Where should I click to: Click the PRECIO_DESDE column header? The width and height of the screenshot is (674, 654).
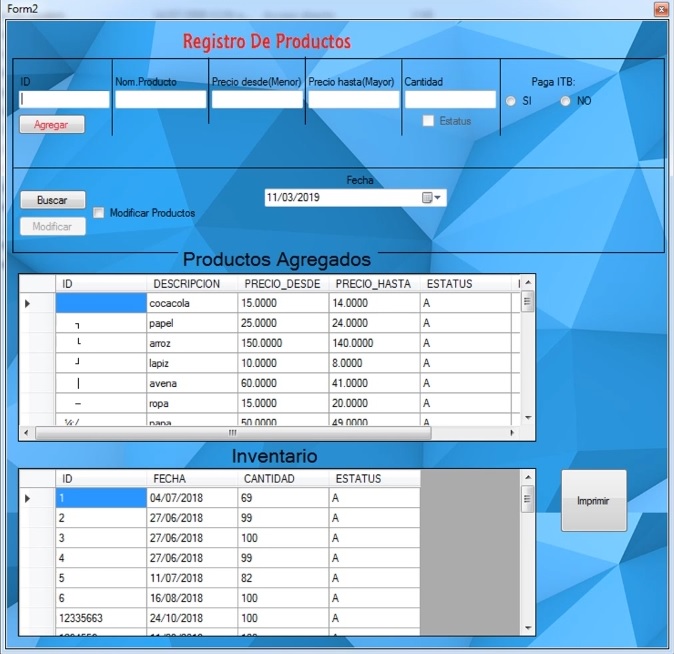(282, 284)
